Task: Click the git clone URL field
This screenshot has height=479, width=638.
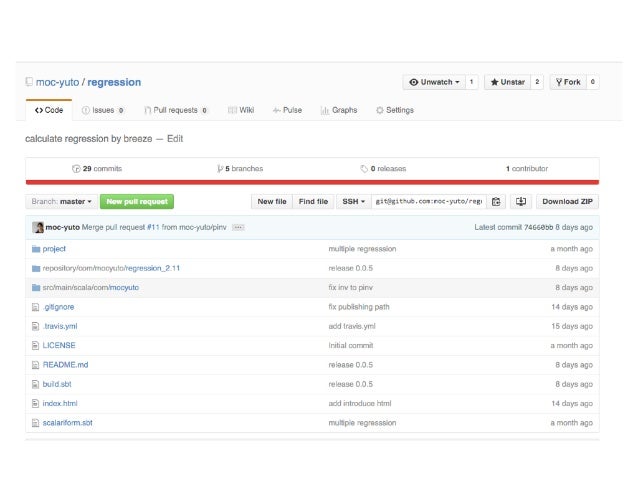Action: tap(427, 201)
